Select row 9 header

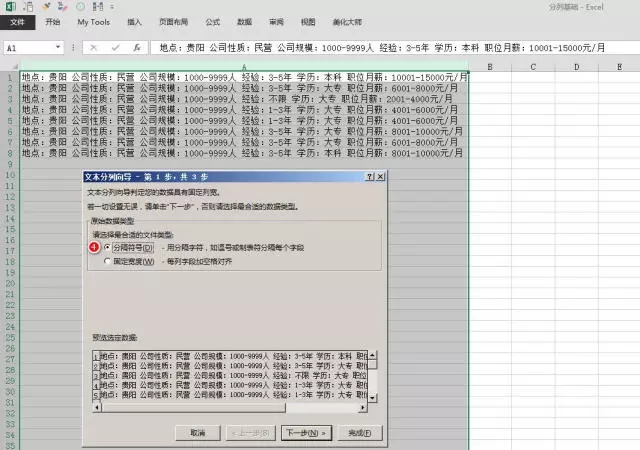(x=10, y=164)
